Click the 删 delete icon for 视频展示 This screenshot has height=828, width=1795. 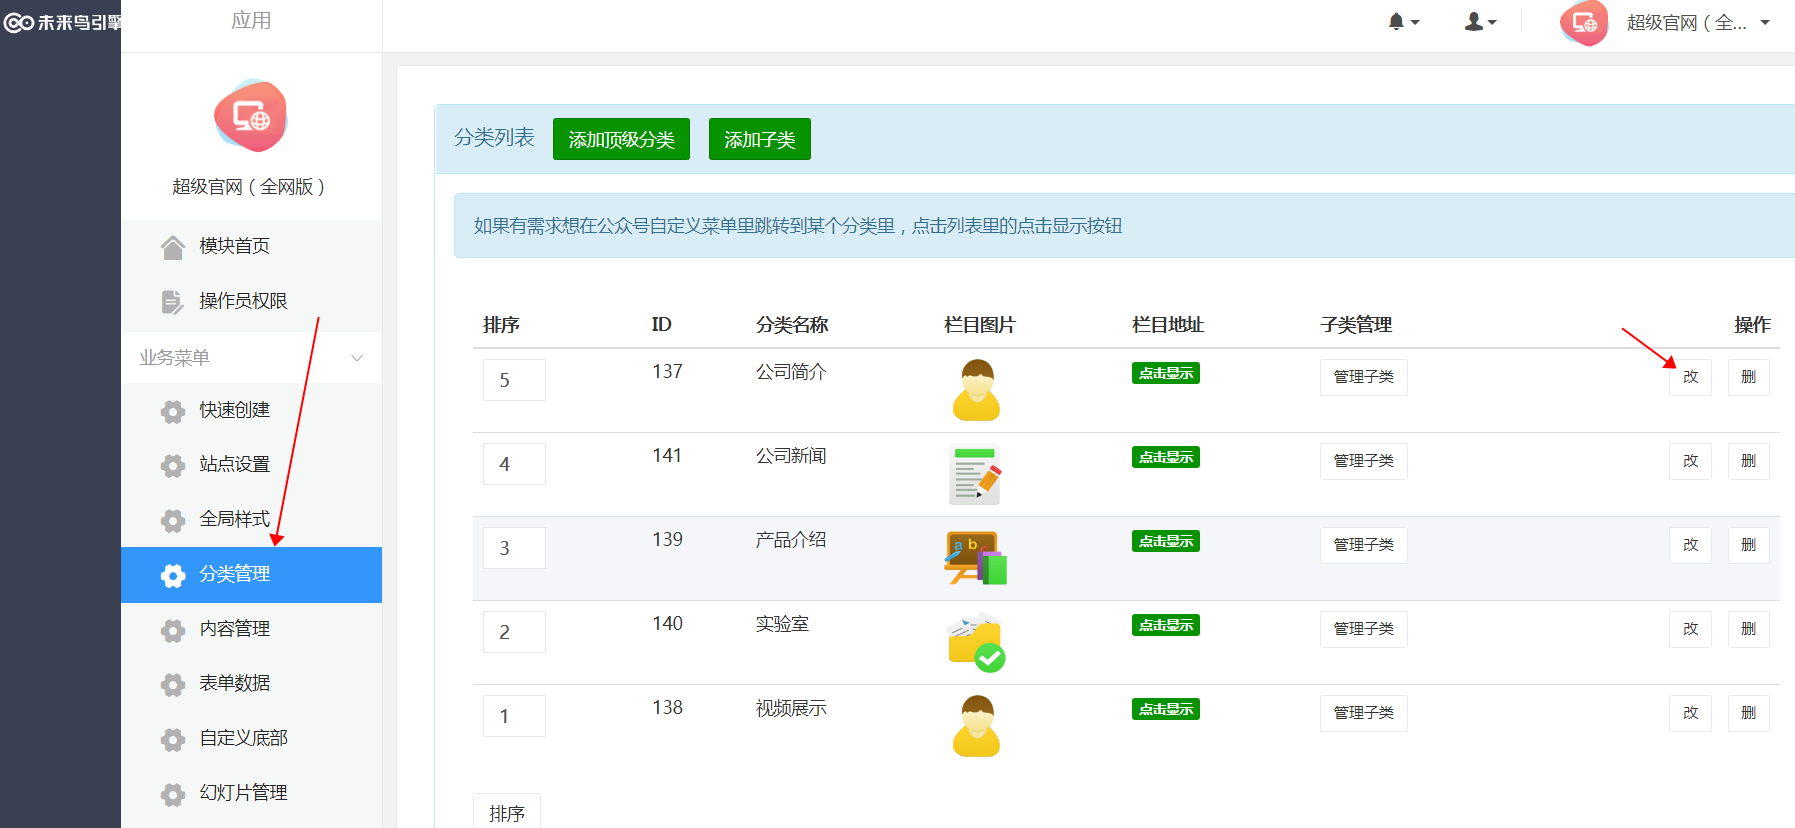pyautogui.click(x=1748, y=713)
